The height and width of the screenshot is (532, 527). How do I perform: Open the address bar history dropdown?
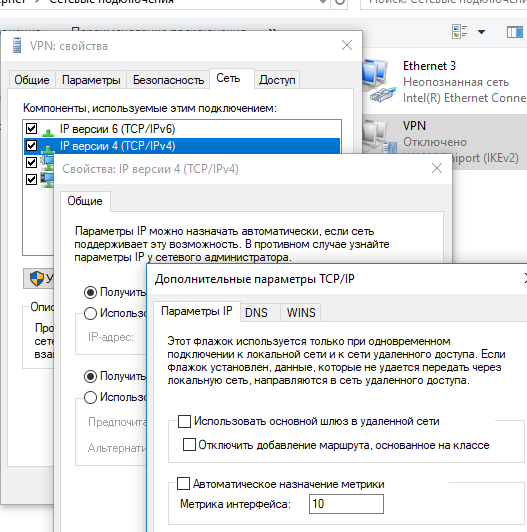click(323, 2)
